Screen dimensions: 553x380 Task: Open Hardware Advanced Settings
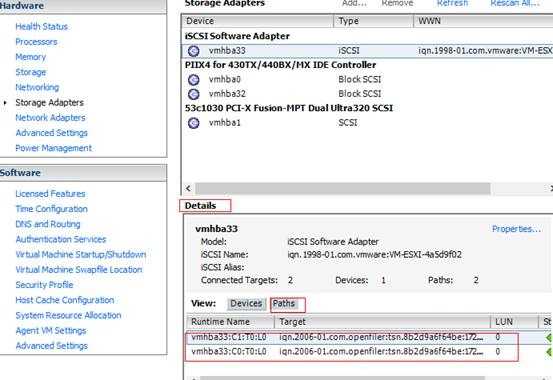[51, 133]
